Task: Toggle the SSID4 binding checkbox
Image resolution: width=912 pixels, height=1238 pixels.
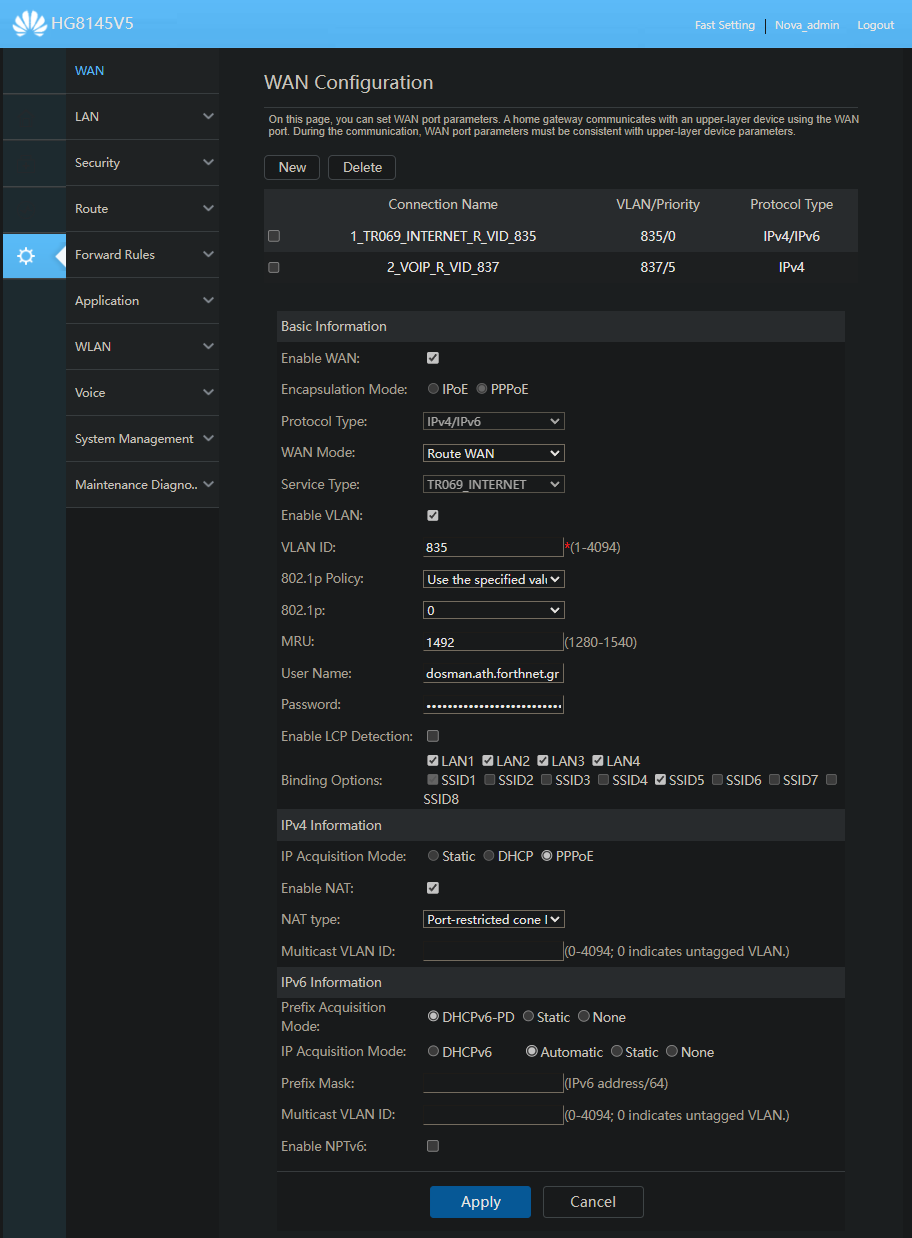Action: pos(604,780)
